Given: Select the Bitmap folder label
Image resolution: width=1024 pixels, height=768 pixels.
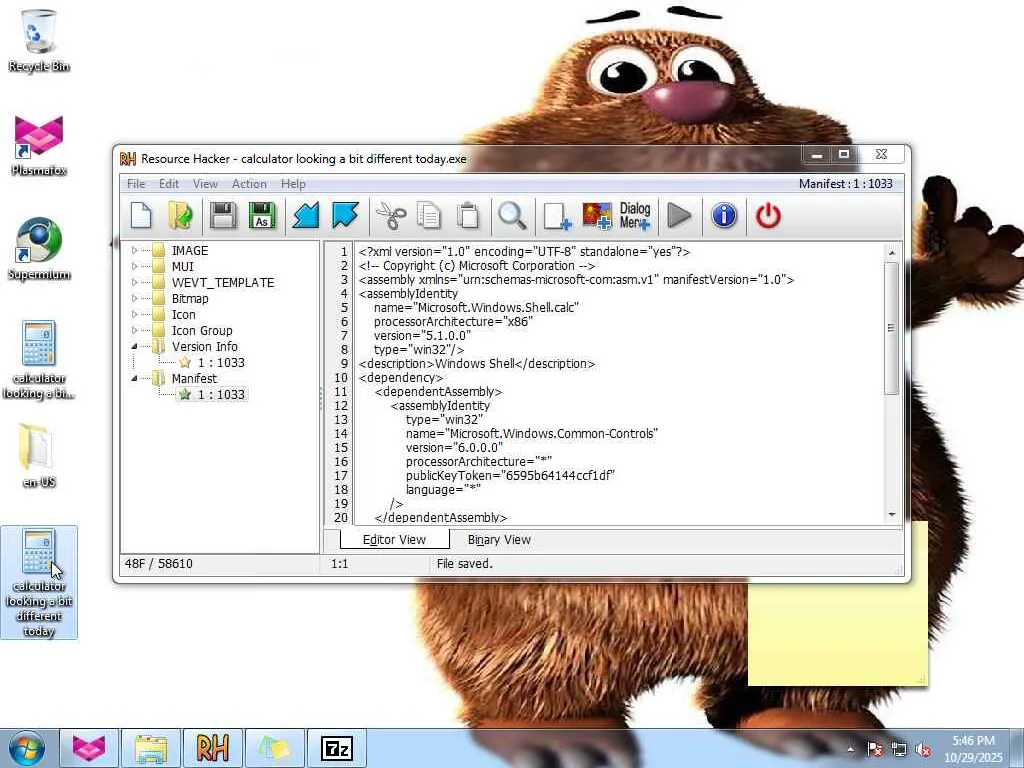Looking at the screenshot, I should tap(190, 298).
